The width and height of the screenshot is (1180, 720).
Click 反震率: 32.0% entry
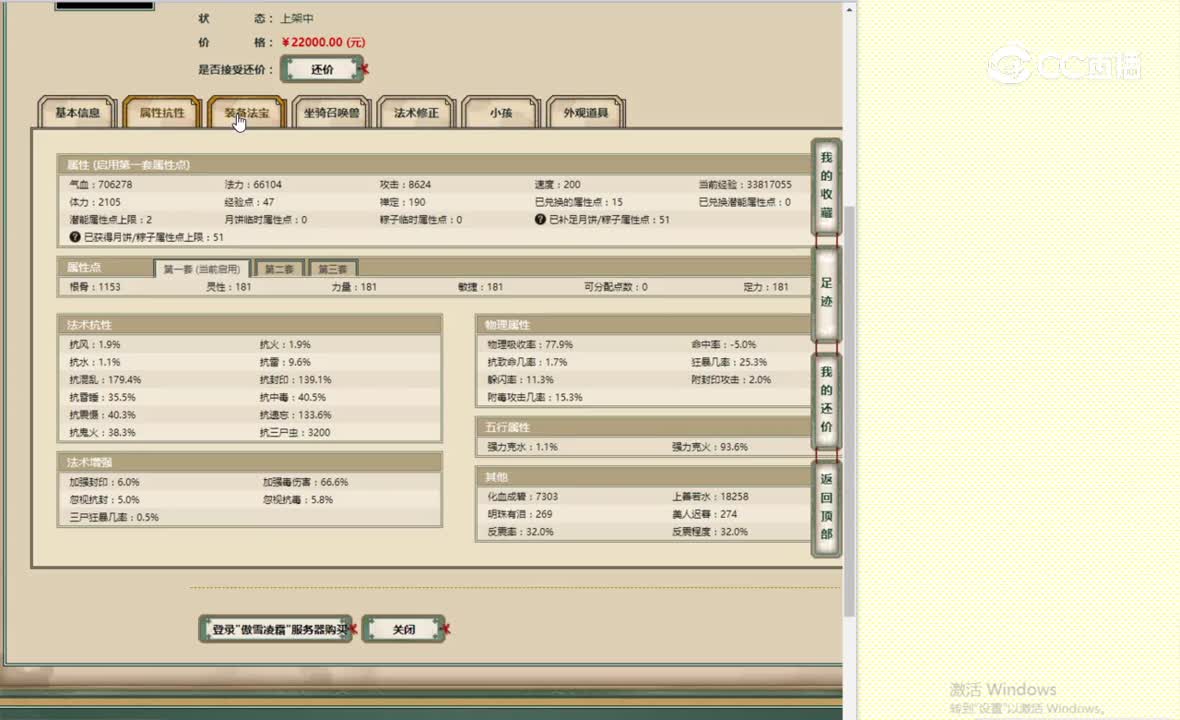pyautogui.click(x=520, y=532)
